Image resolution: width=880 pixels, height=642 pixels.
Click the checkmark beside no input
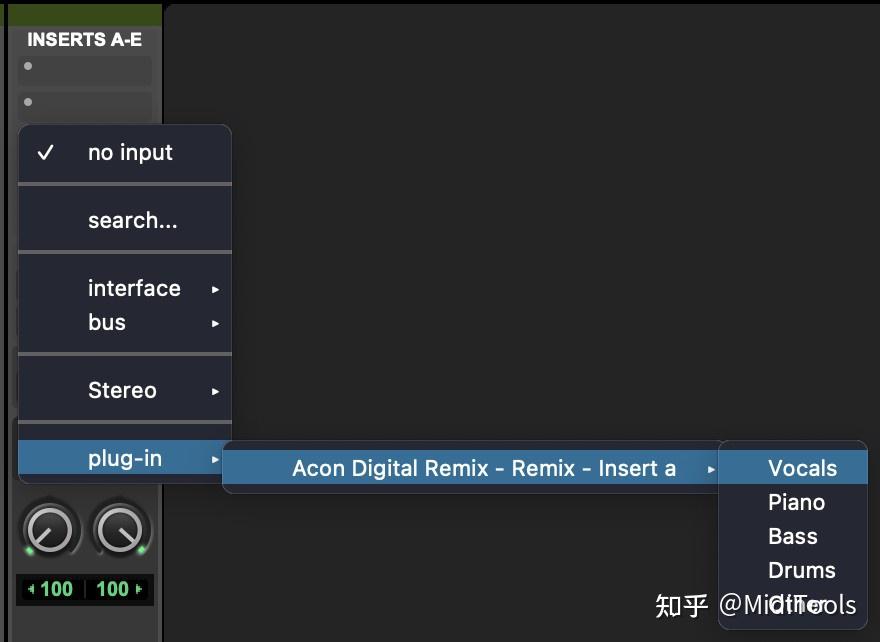pos(45,152)
